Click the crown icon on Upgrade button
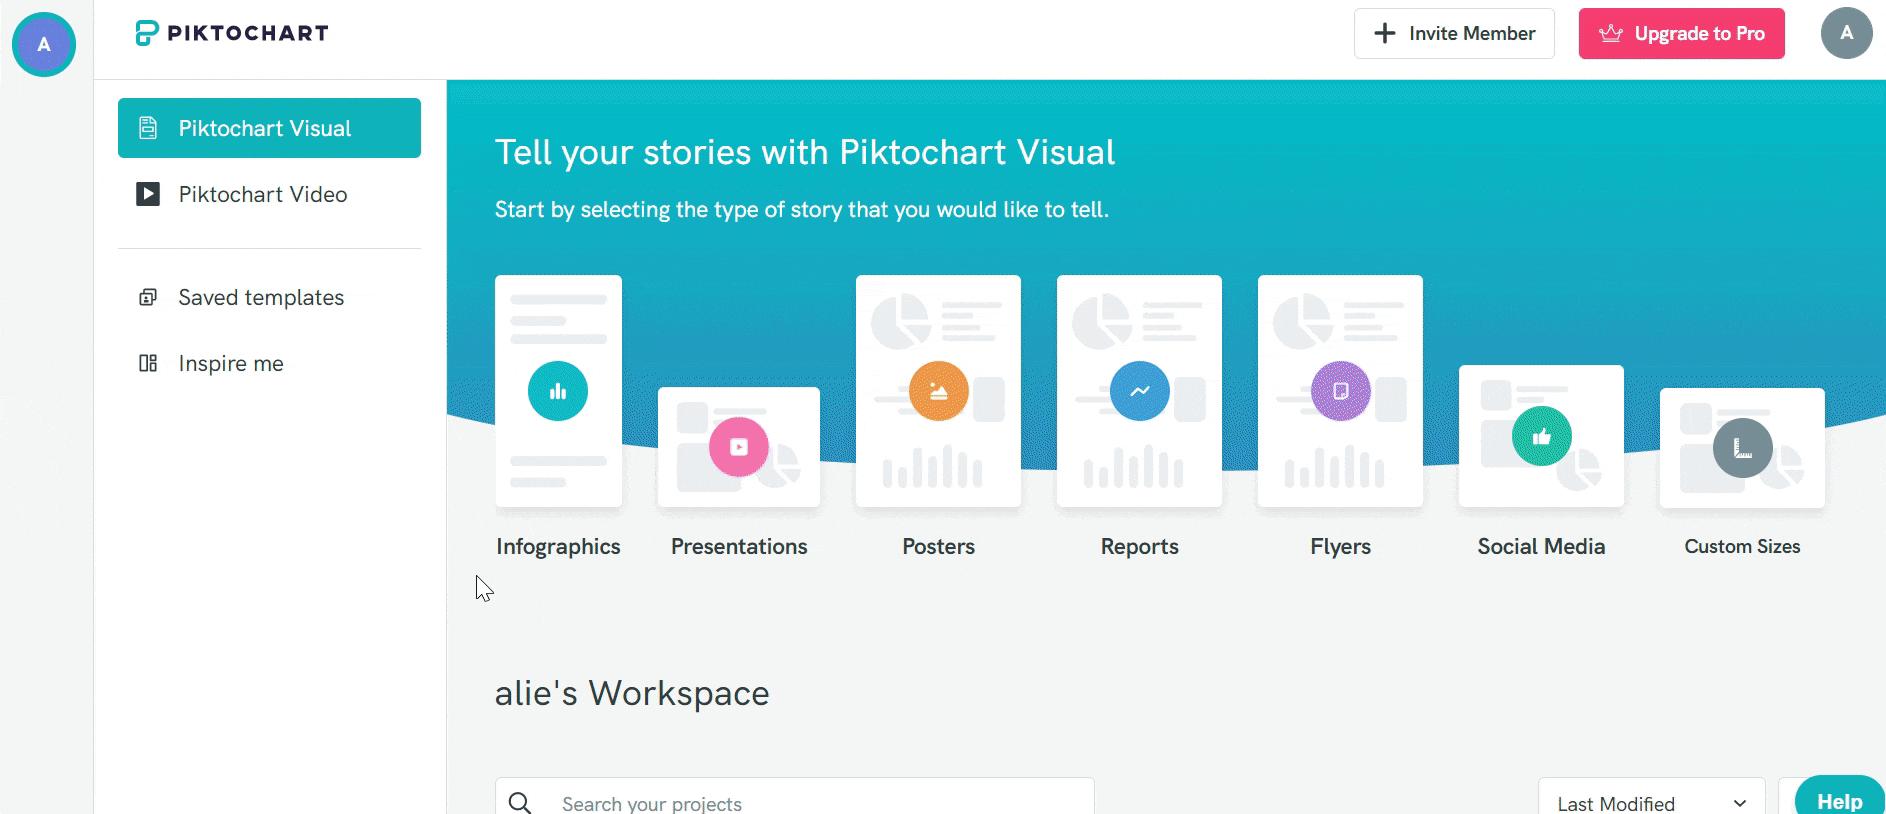 (x=1611, y=33)
